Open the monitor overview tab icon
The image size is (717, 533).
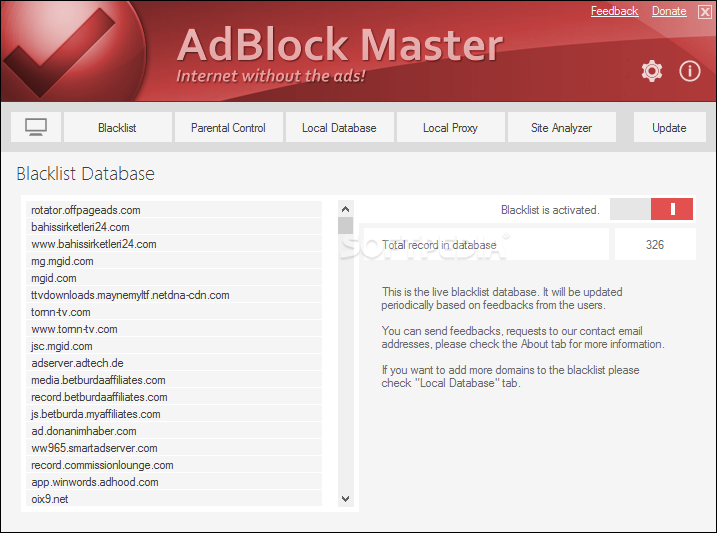pyautogui.click(x=36, y=127)
